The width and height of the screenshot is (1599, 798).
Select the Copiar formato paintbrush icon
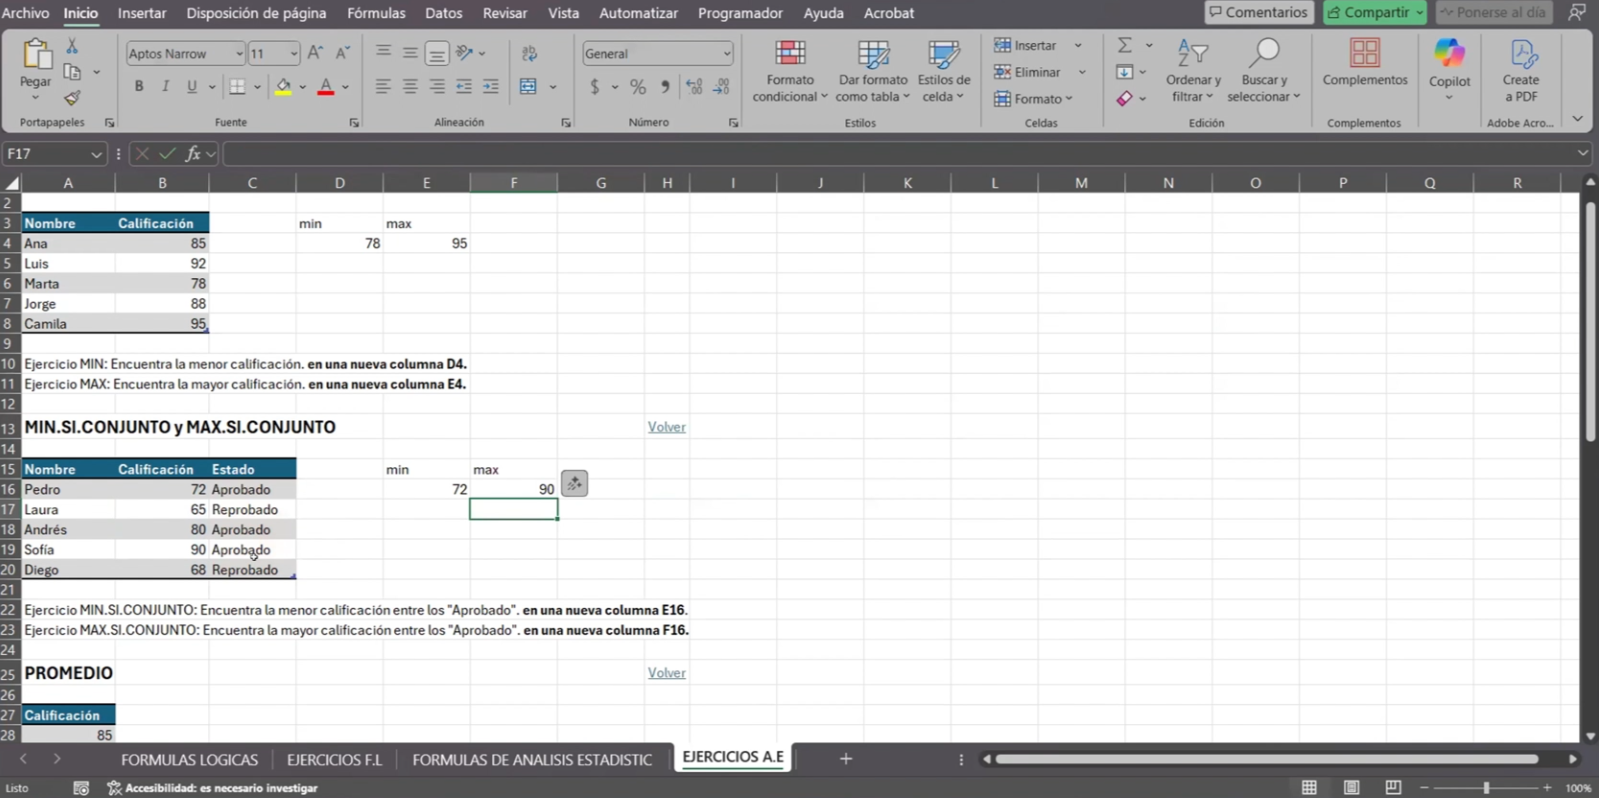[72, 98]
